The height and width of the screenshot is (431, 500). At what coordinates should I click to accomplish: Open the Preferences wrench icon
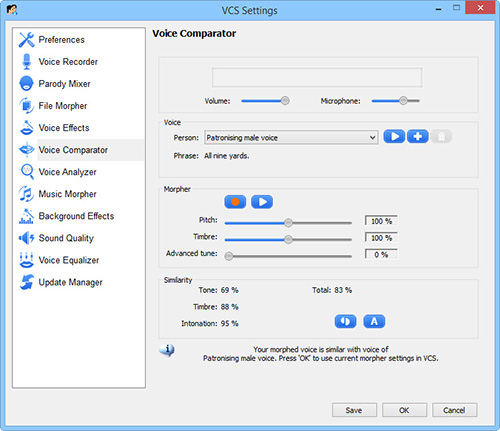[x=26, y=40]
